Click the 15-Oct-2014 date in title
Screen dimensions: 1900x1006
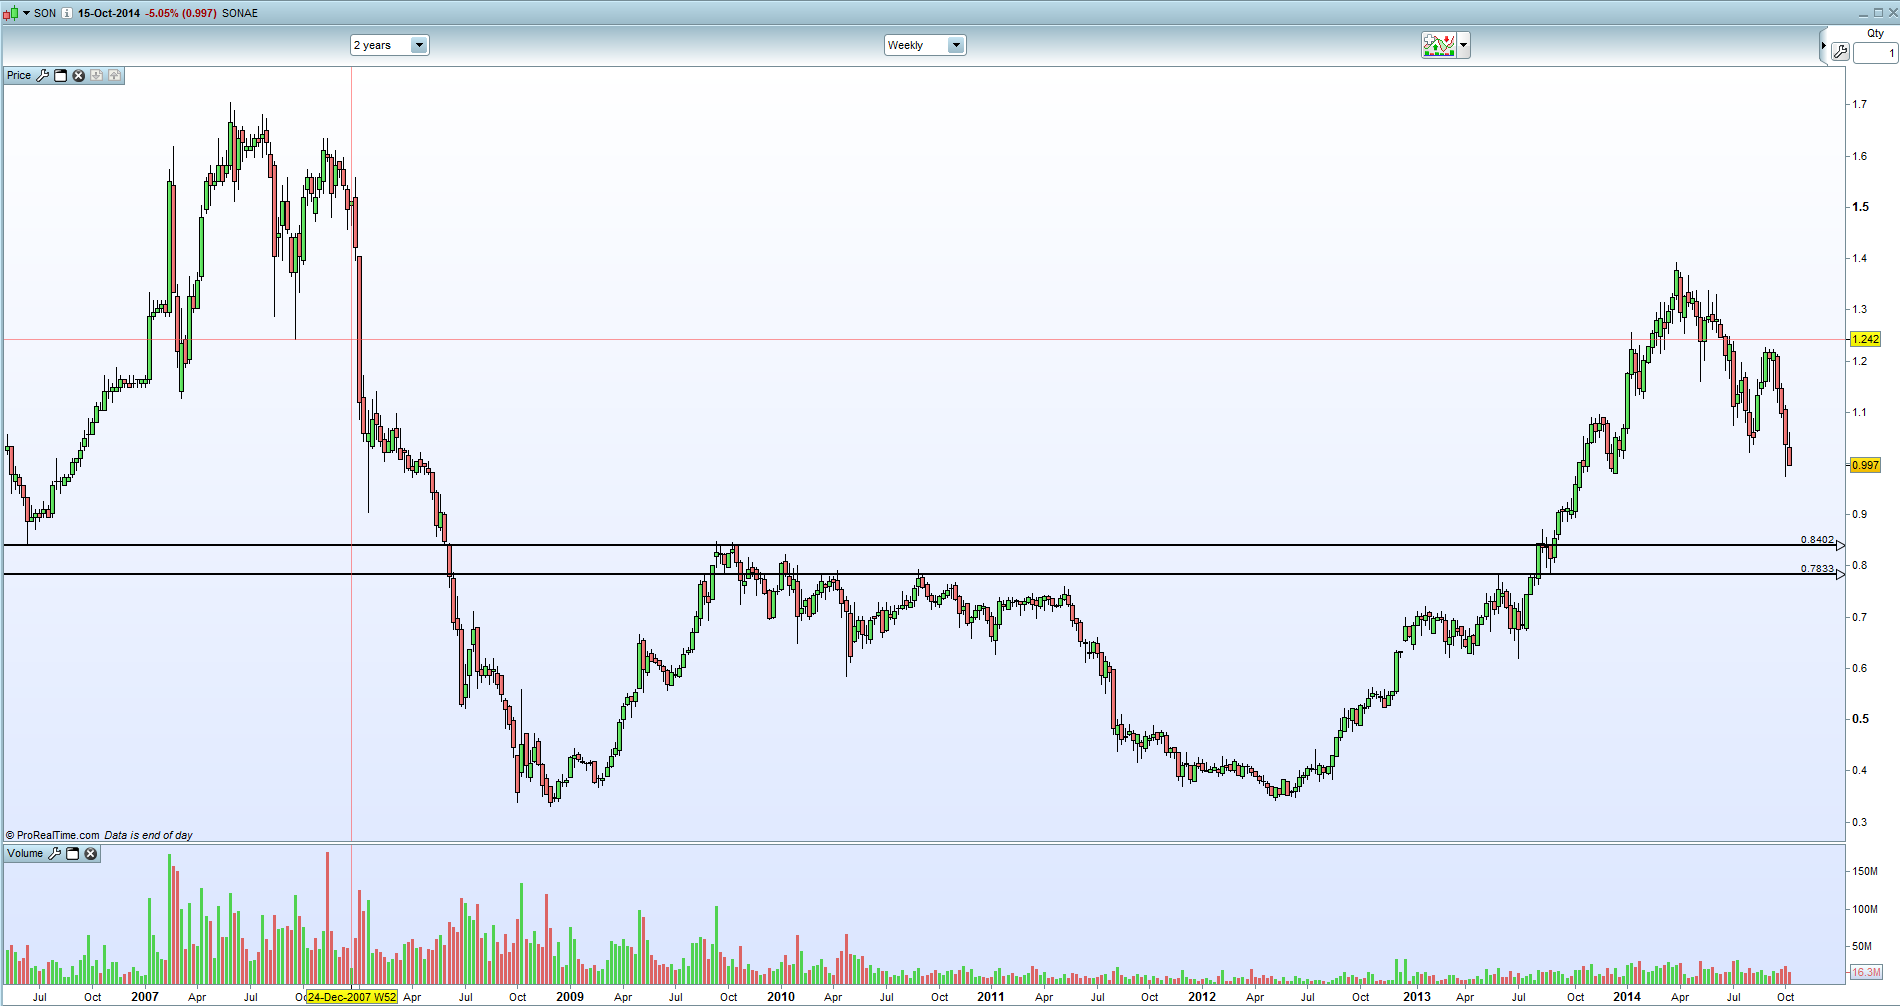pyautogui.click(x=109, y=13)
